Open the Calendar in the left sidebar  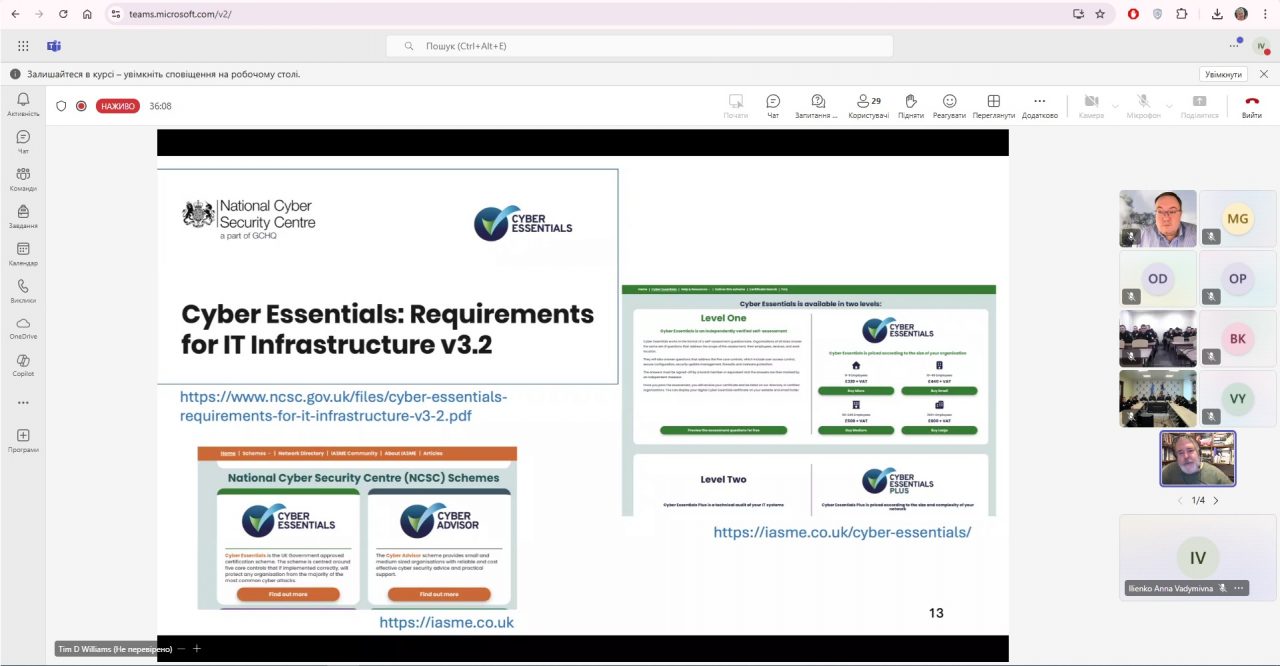[x=23, y=254]
